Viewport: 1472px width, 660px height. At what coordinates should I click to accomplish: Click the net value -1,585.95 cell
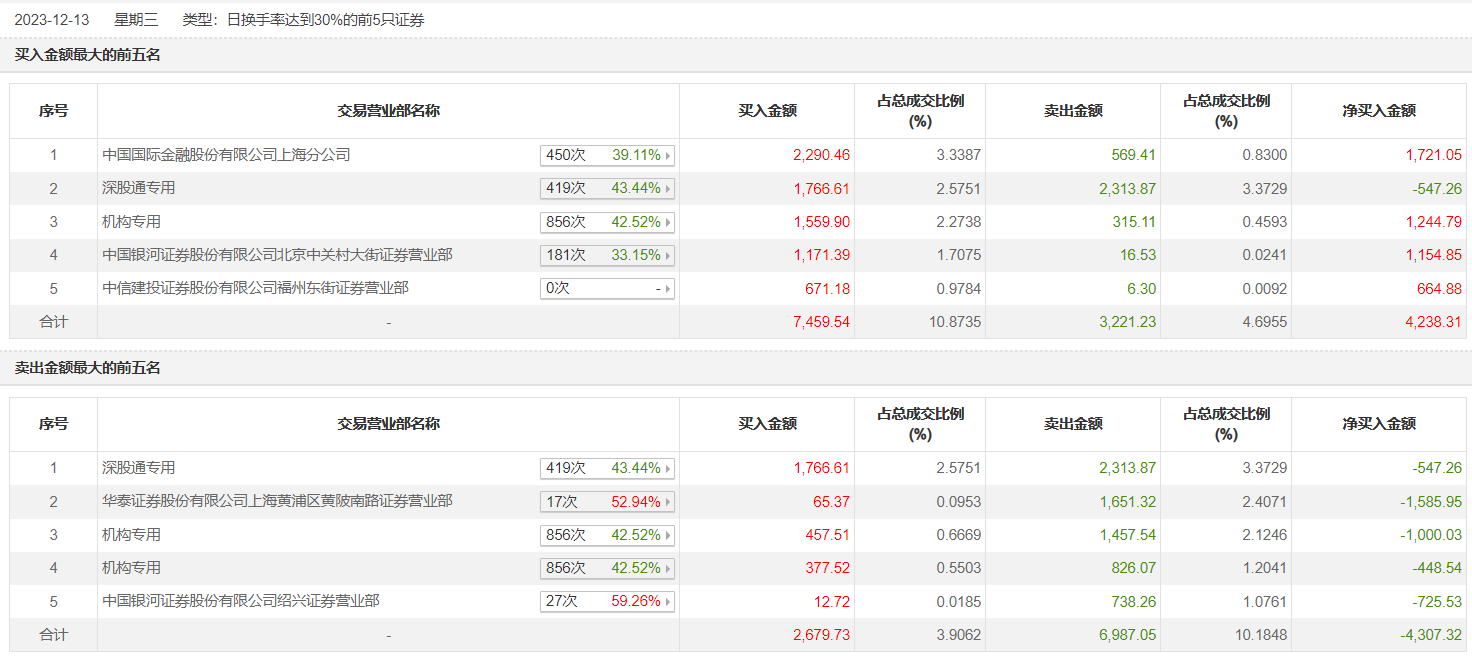[1428, 502]
